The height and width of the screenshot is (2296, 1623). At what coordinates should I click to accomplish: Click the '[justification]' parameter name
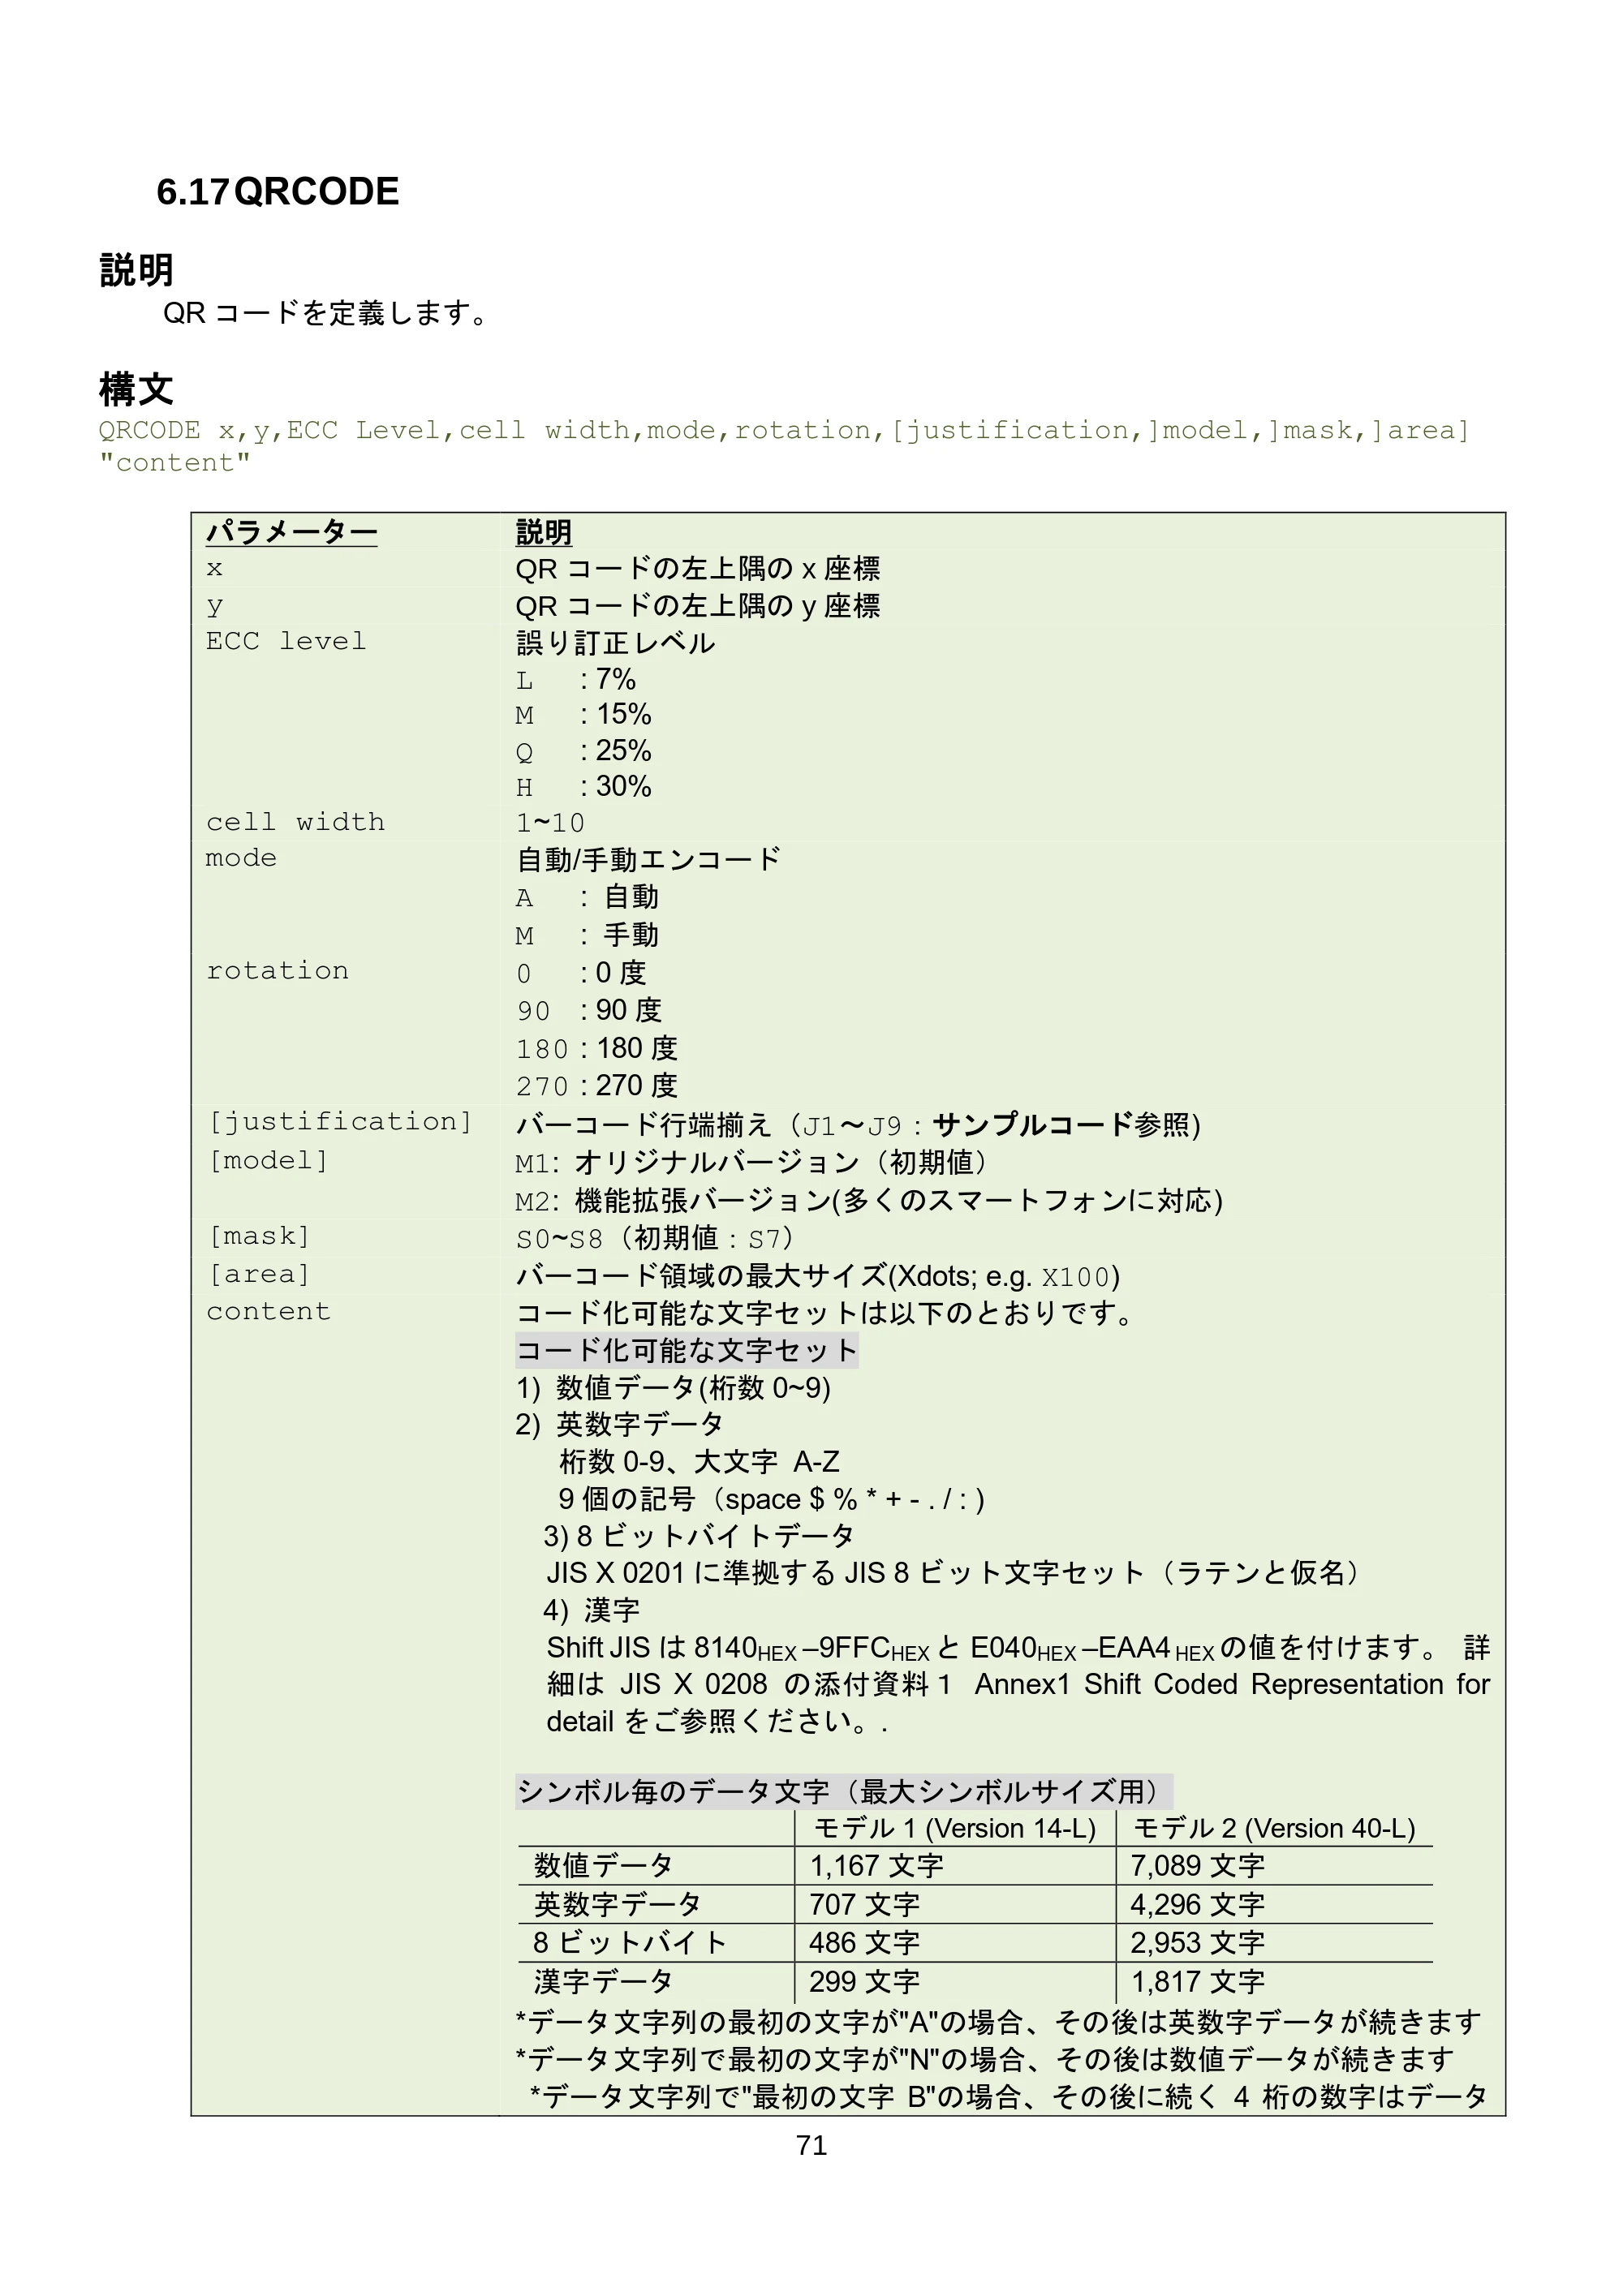tap(339, 1121)
